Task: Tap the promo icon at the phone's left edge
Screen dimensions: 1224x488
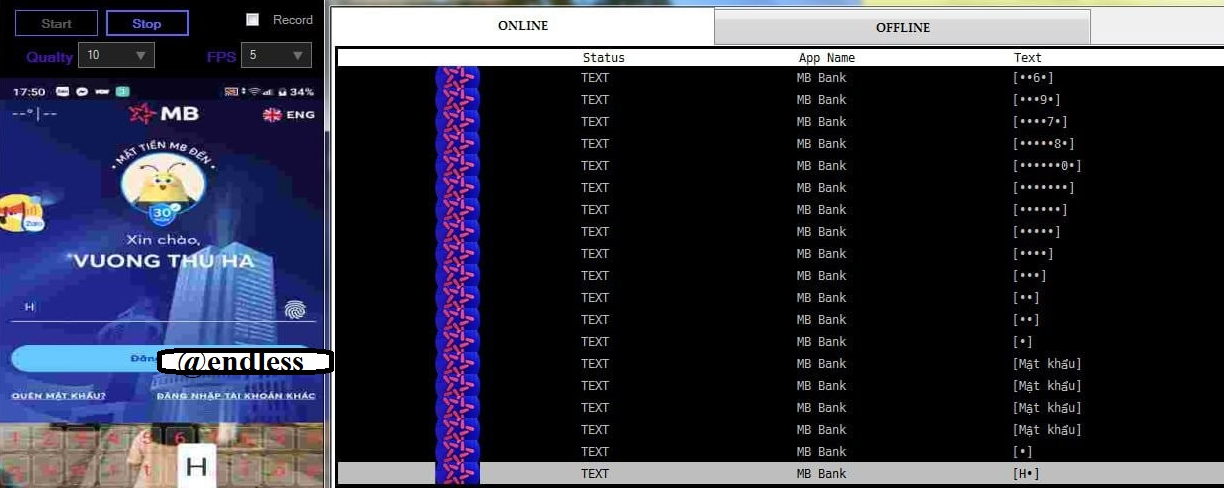Action: point(21,214)
